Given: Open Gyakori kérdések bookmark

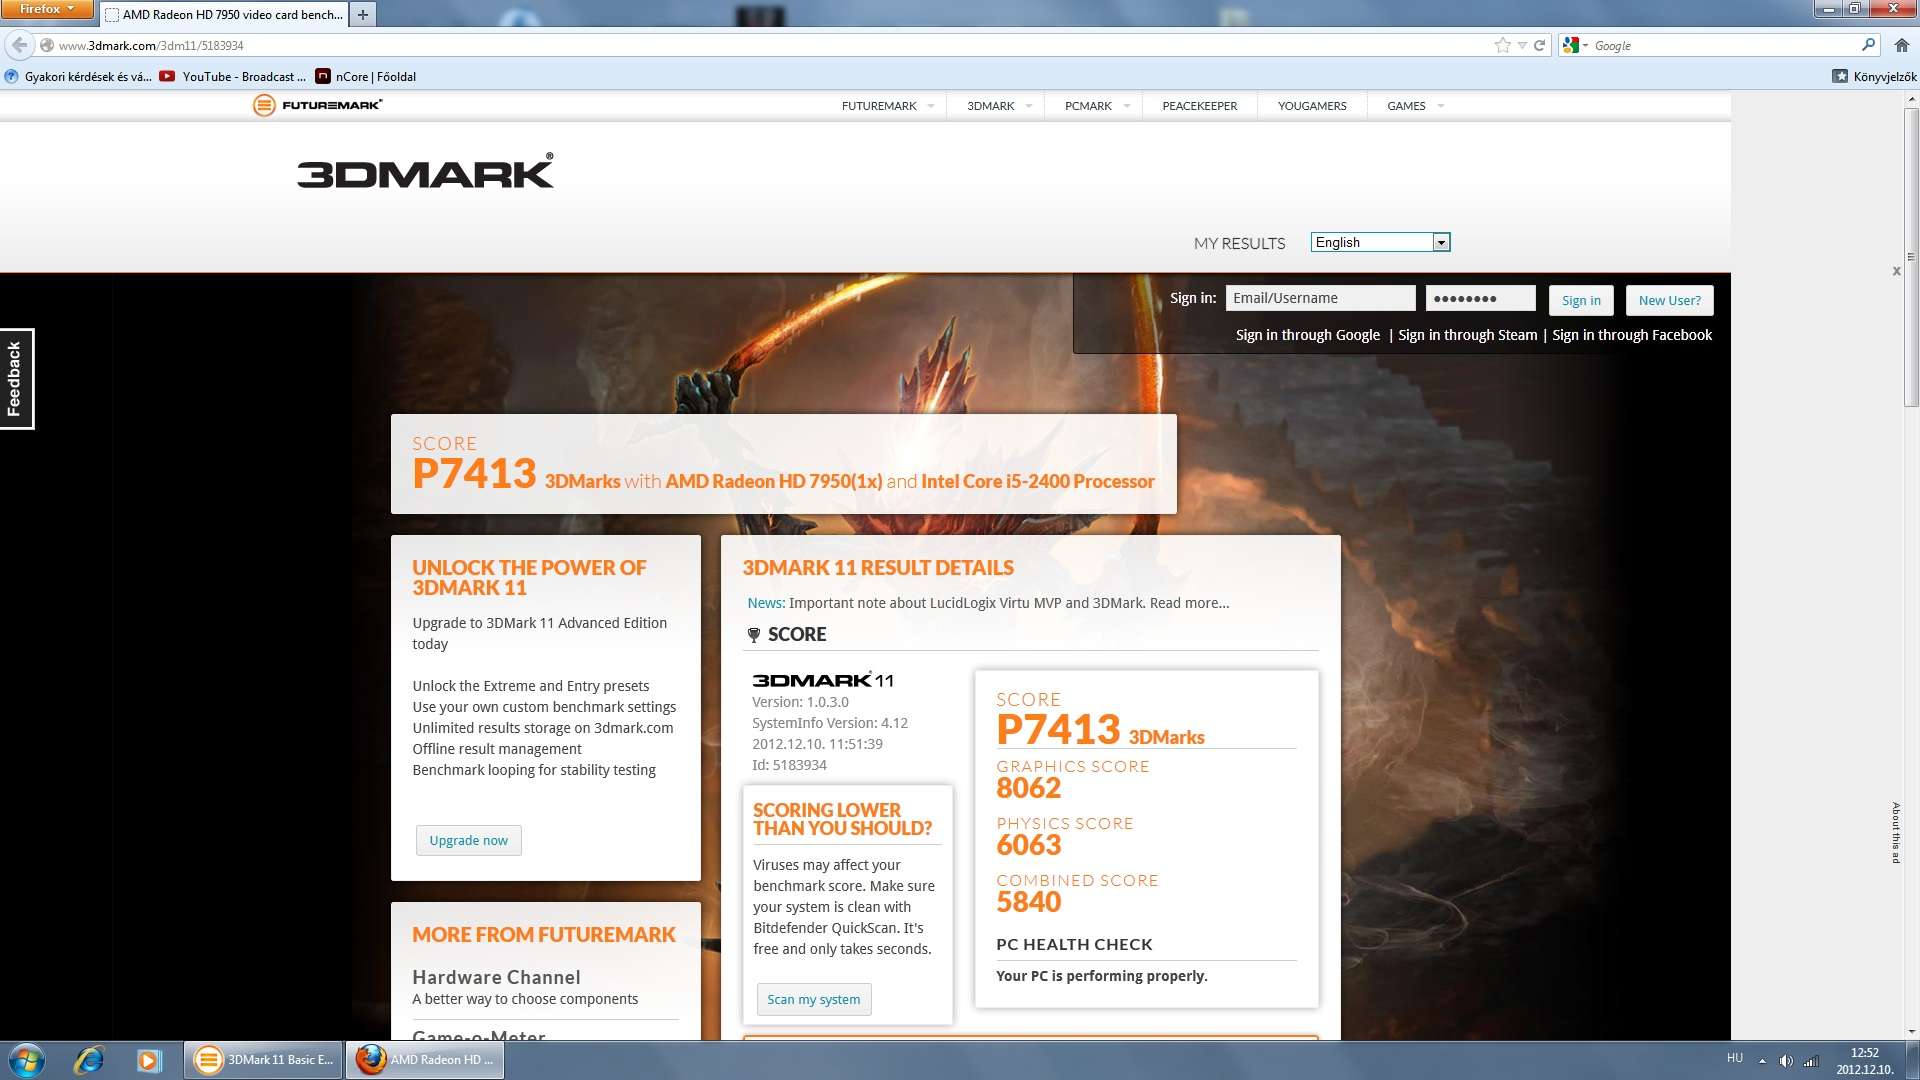Looking at the screenshot, I should 78,76.
